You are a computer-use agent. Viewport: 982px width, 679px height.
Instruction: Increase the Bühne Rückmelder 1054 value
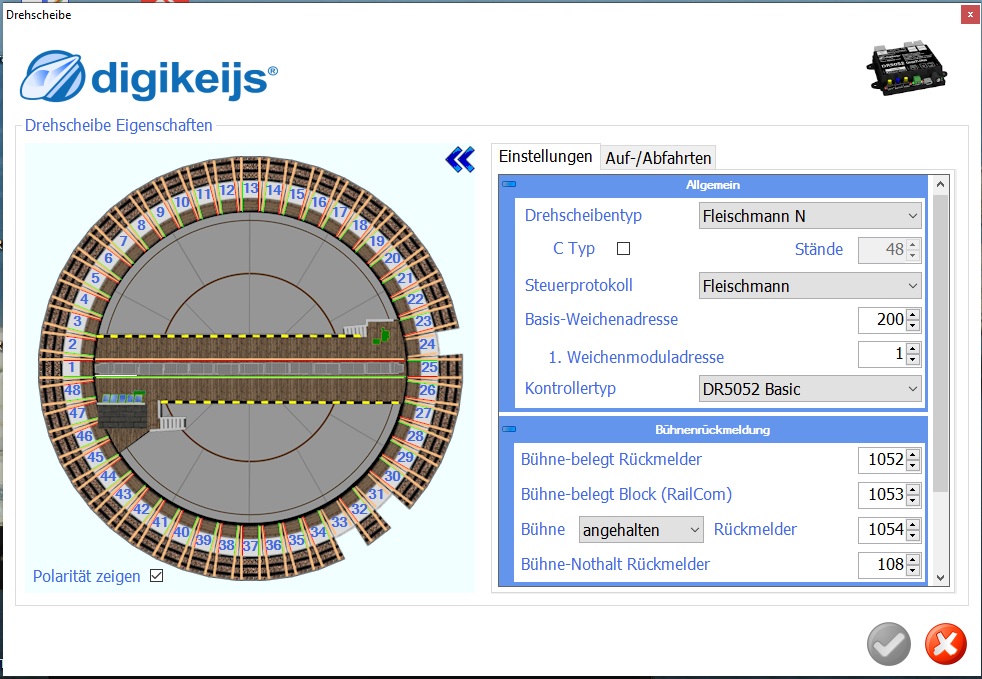coord(913,524)
